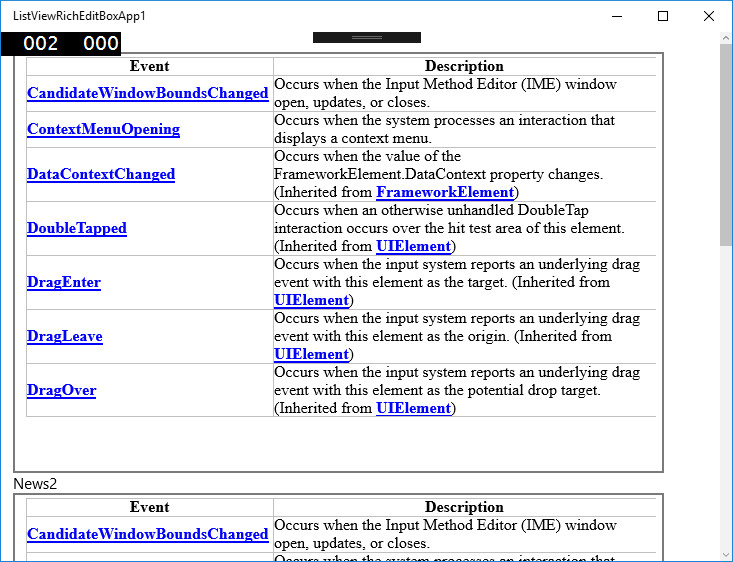Click the scrollbar up arrow

pyautogui.click(x=726, y=38)
